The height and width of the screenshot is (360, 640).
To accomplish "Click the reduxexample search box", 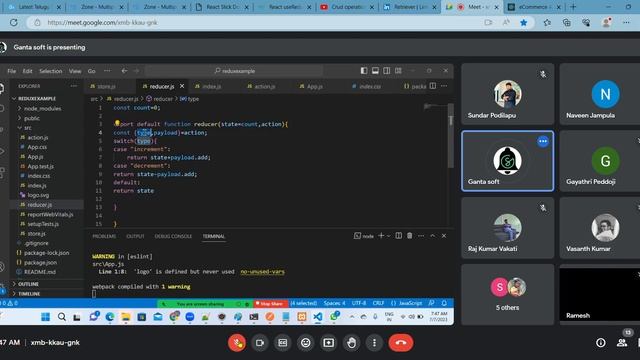I will pos(234,71).
